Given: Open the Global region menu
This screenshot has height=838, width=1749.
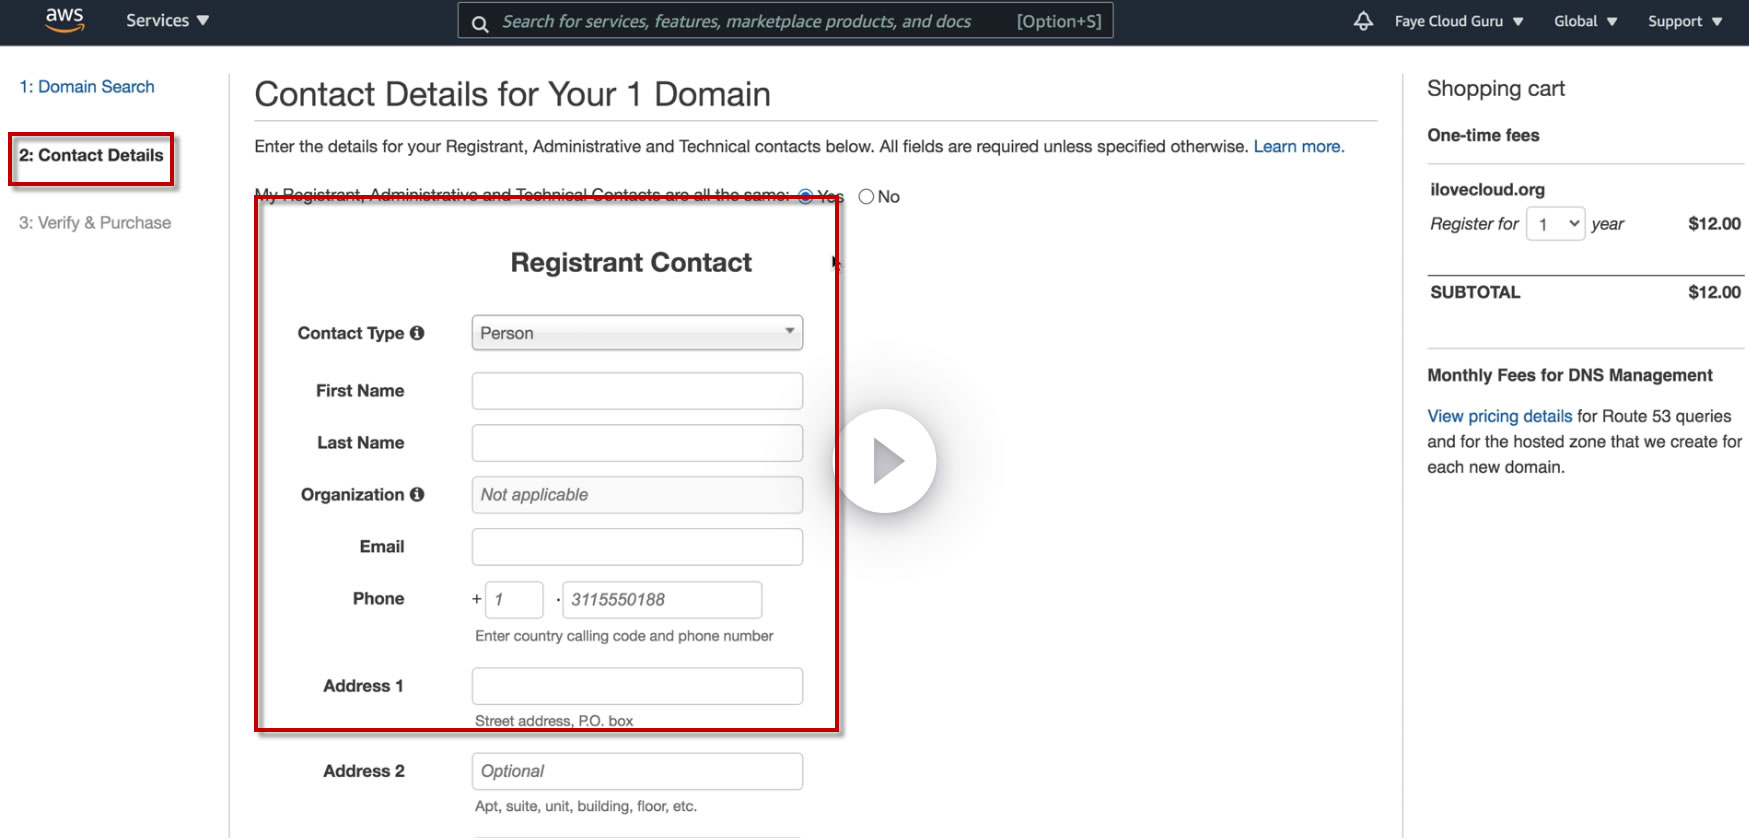Looking at the screenshot, I should [x=1585, y=21].
